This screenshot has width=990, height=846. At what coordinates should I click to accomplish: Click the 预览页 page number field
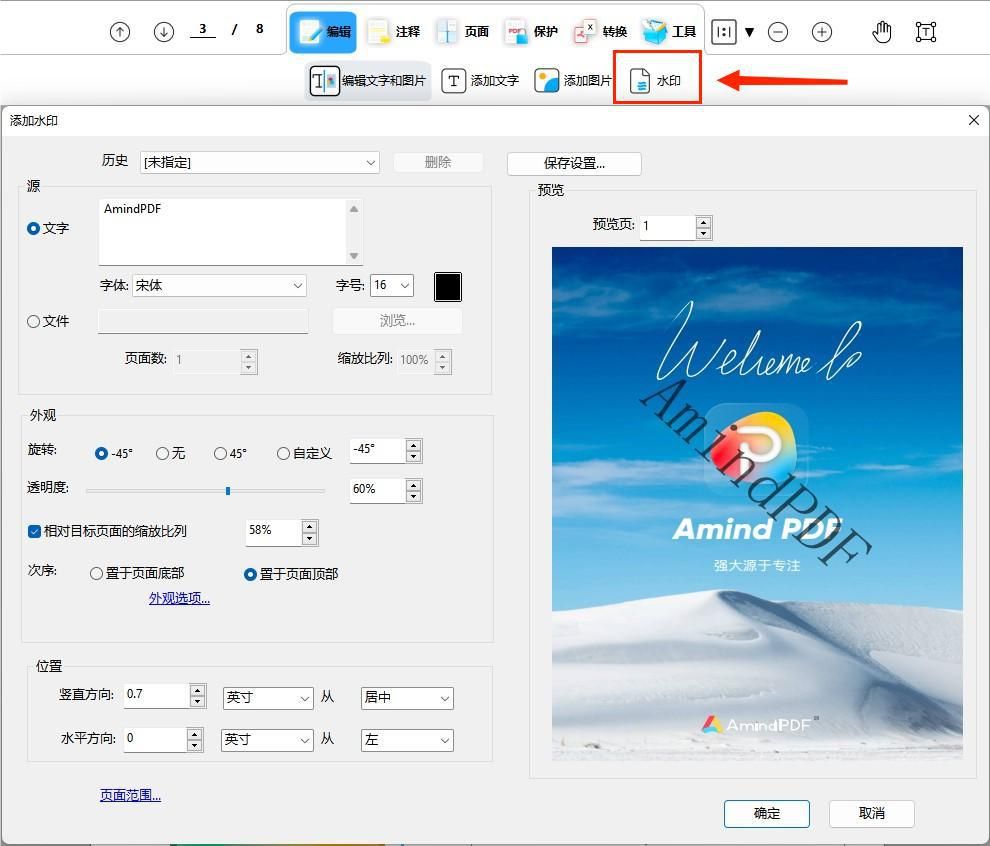pyautogui.click(x=668, y=227)
